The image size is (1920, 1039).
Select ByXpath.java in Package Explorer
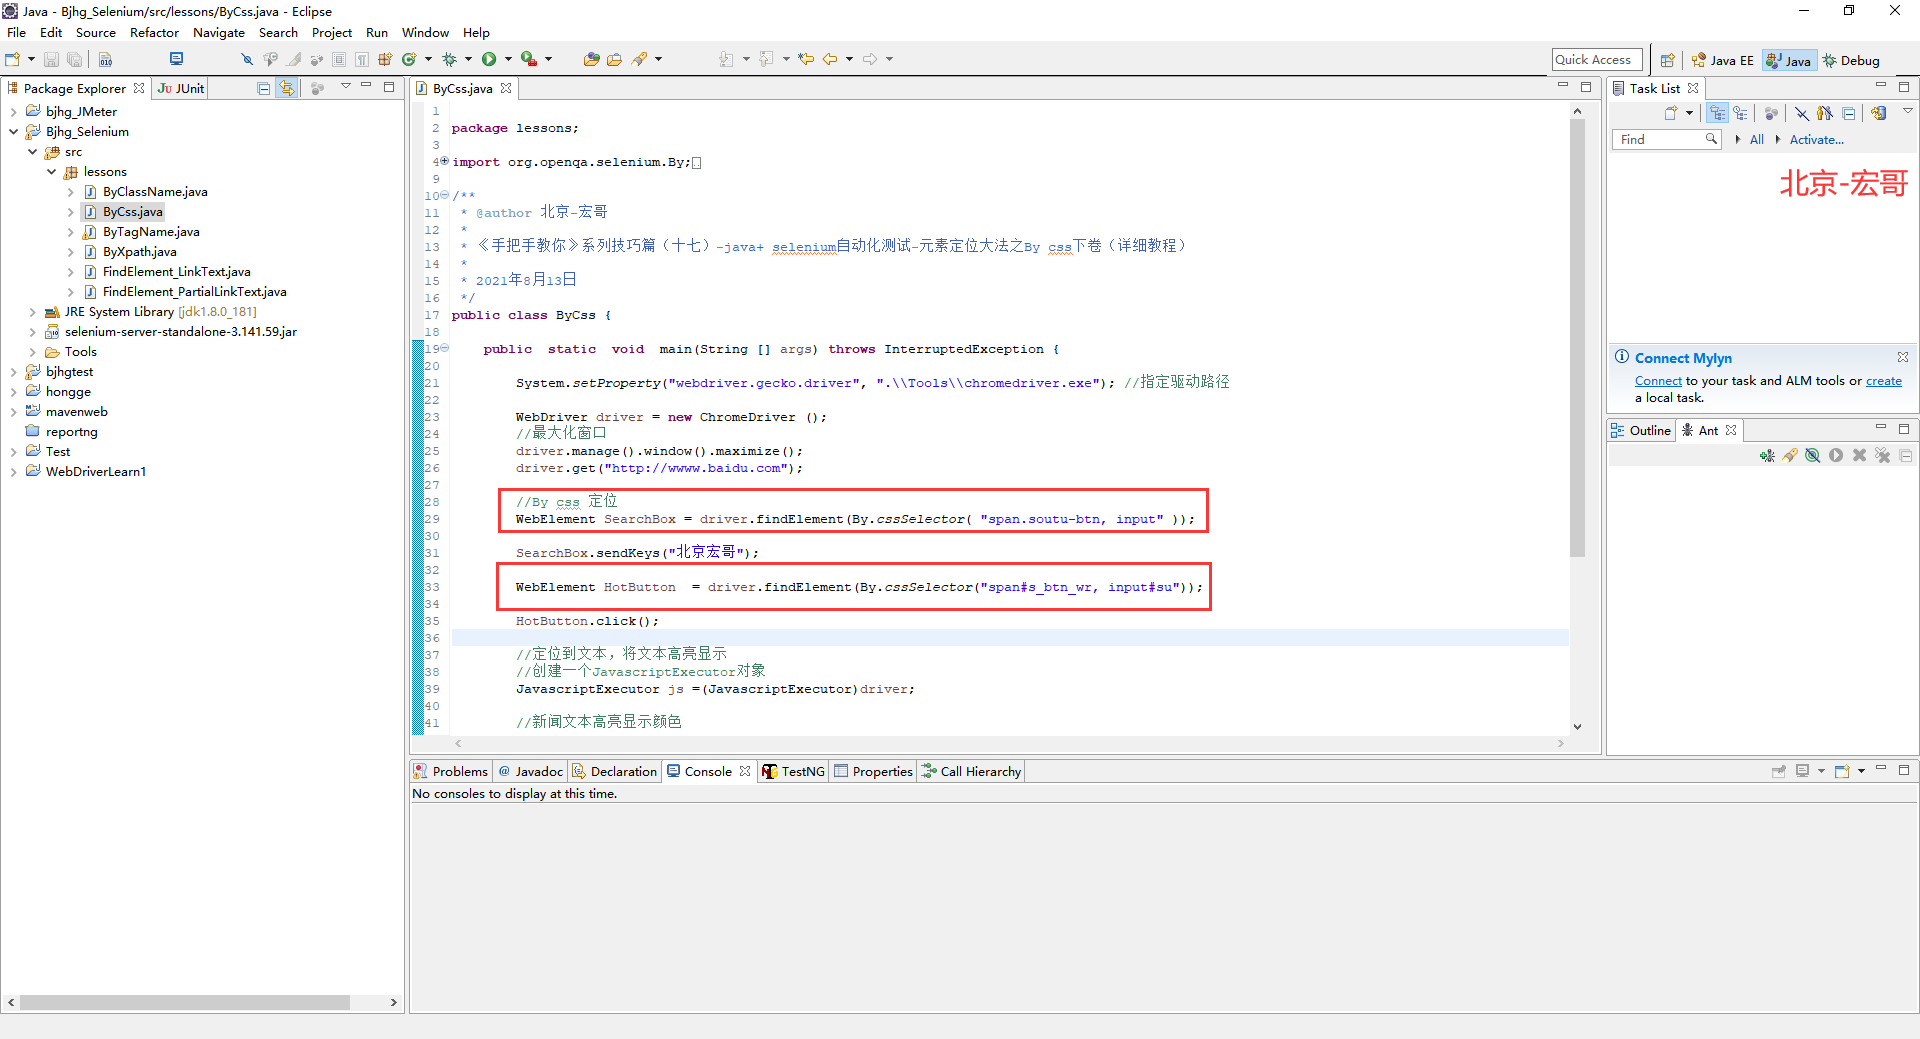coord(139,252)
